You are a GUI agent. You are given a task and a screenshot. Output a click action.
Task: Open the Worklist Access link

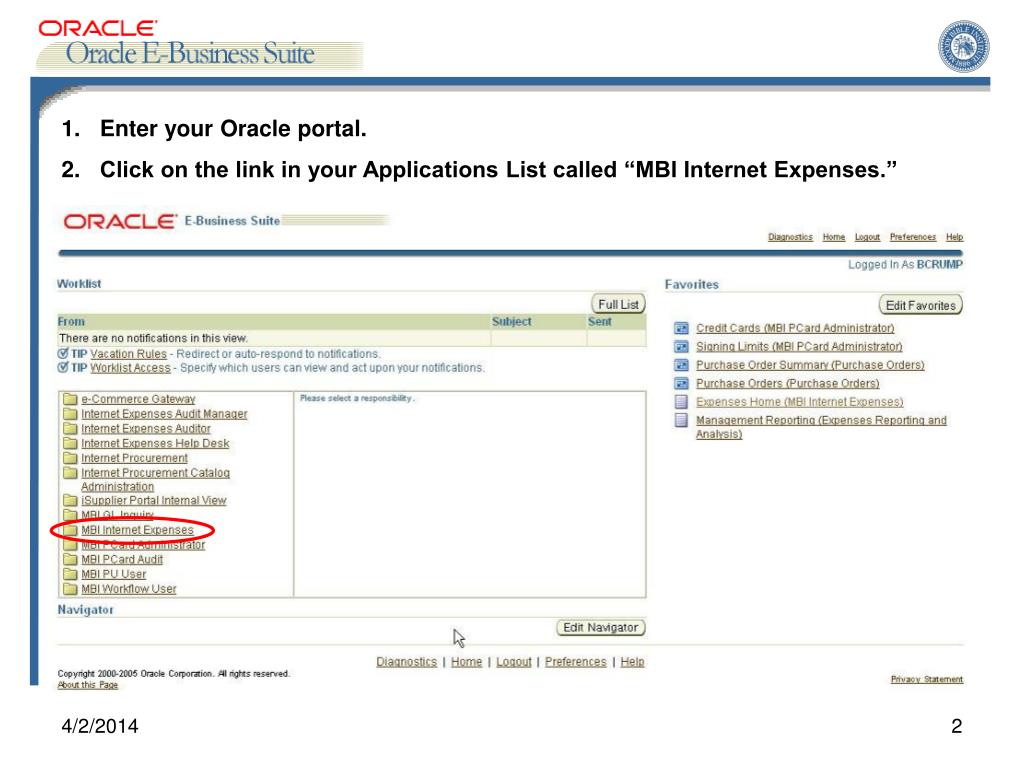(130, 368)
